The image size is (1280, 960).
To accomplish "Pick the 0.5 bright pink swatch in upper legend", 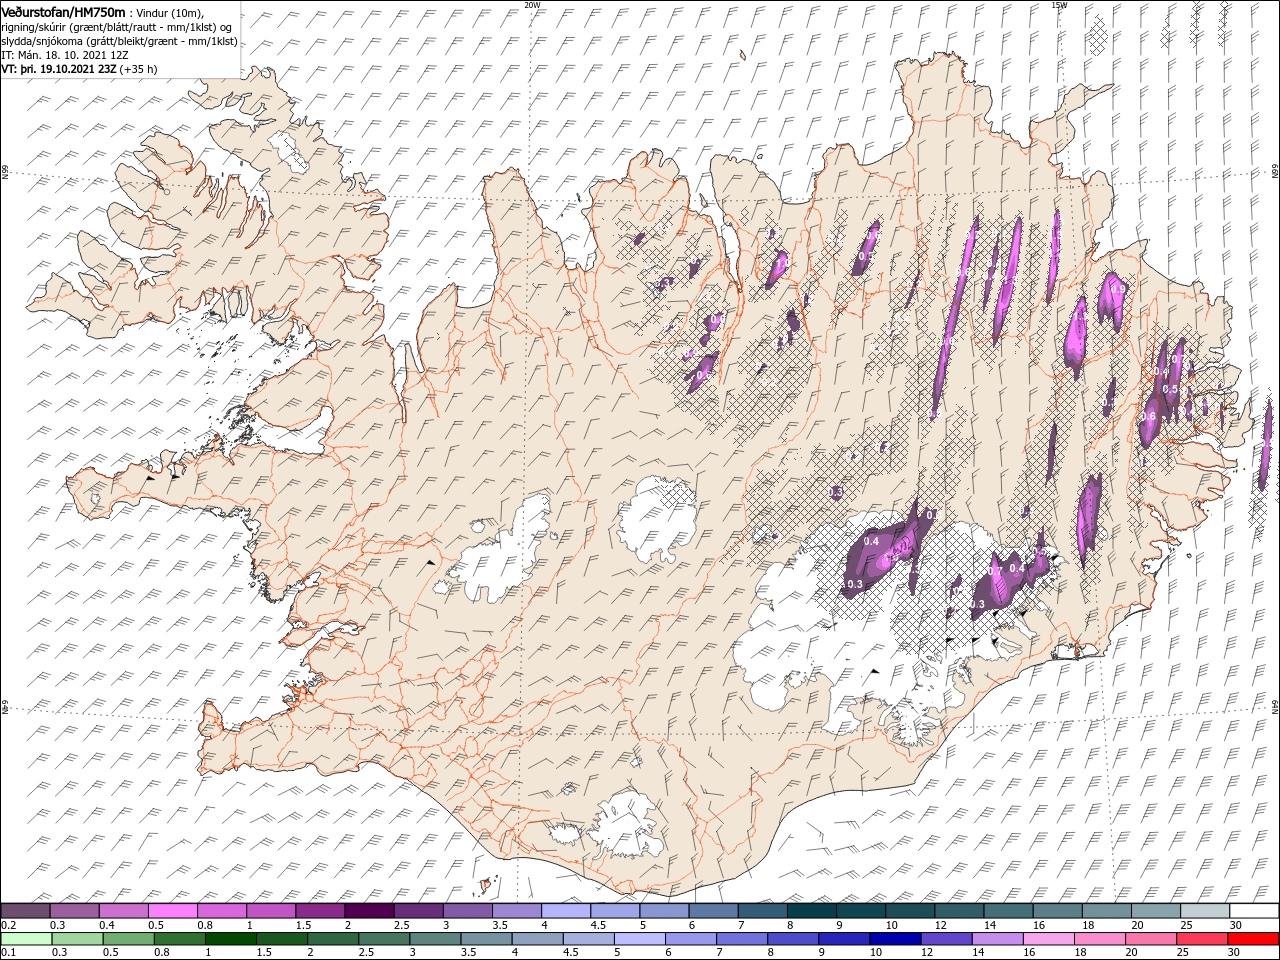I will tap(173, 911).
